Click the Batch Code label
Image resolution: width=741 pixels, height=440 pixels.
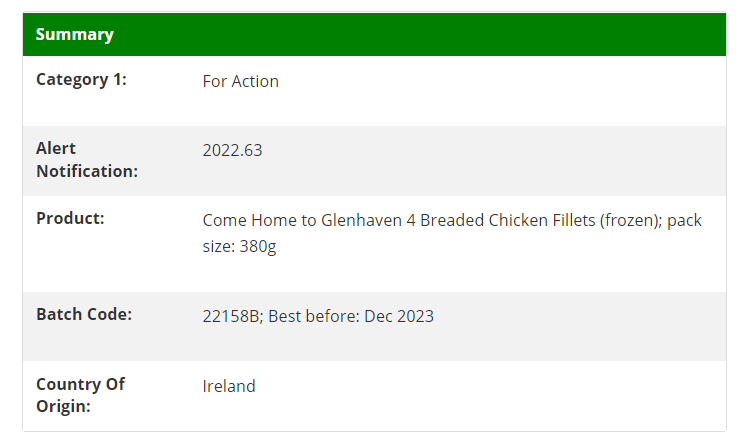coord(84,314)
